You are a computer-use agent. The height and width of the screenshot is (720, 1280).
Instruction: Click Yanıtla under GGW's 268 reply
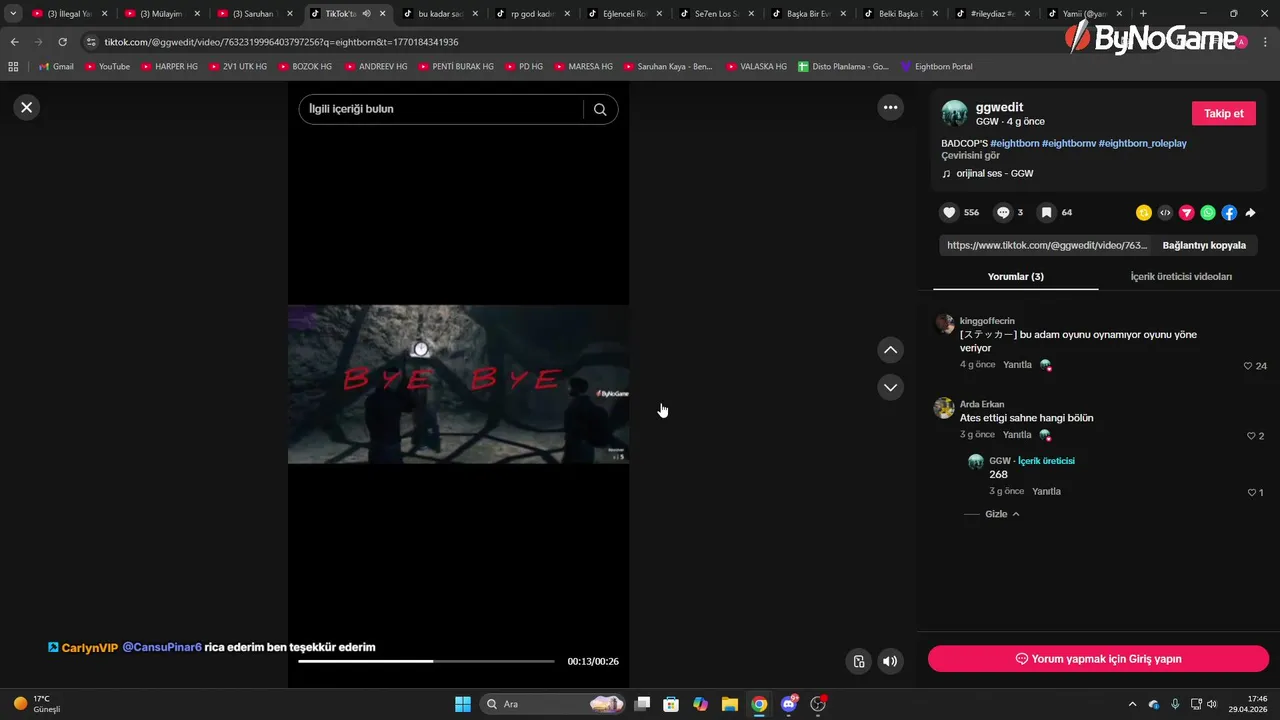(1046, 491)
